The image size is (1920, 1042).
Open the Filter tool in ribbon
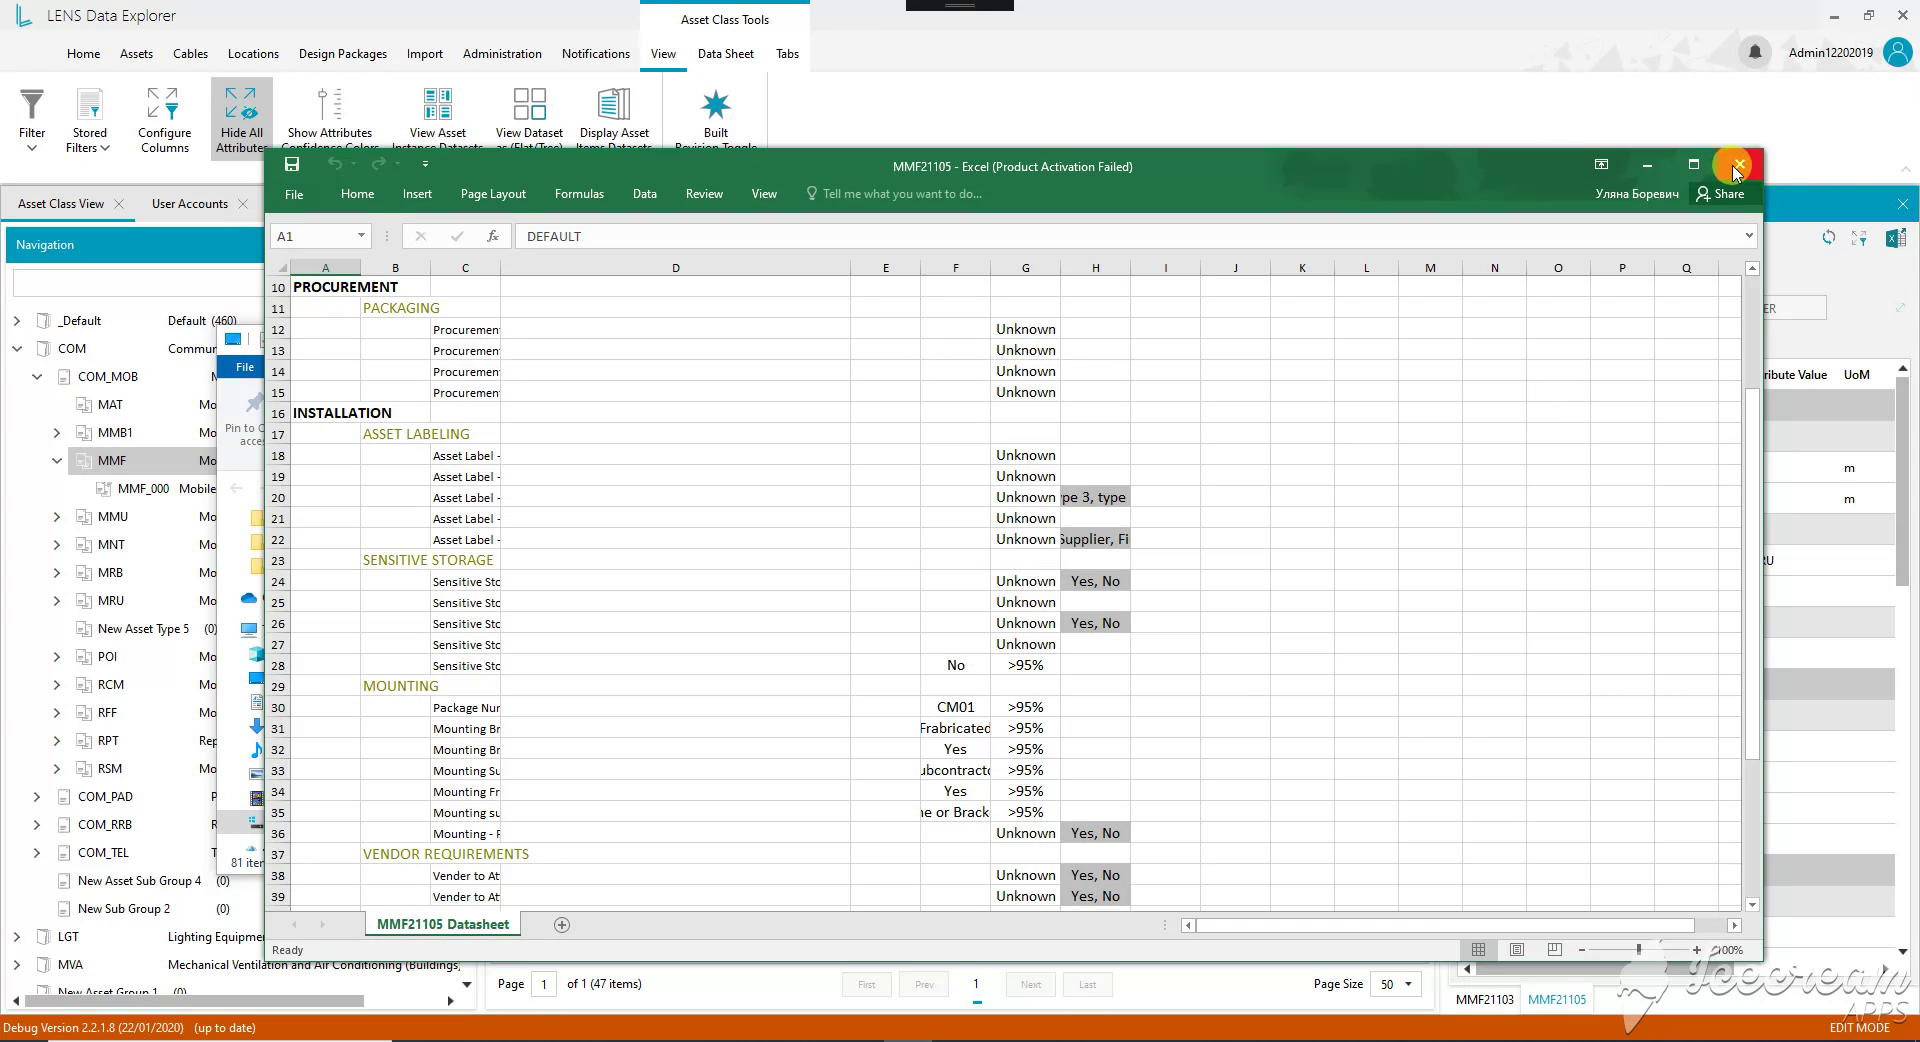(x=32, y=120)
